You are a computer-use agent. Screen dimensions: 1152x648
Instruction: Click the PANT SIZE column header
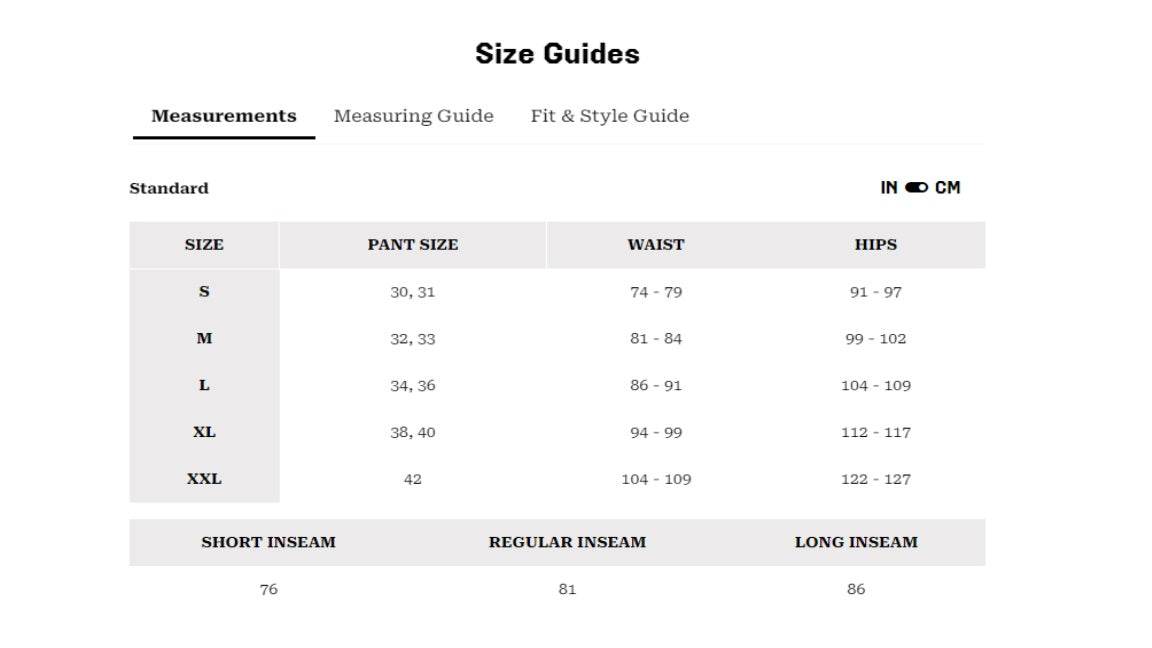413,245
